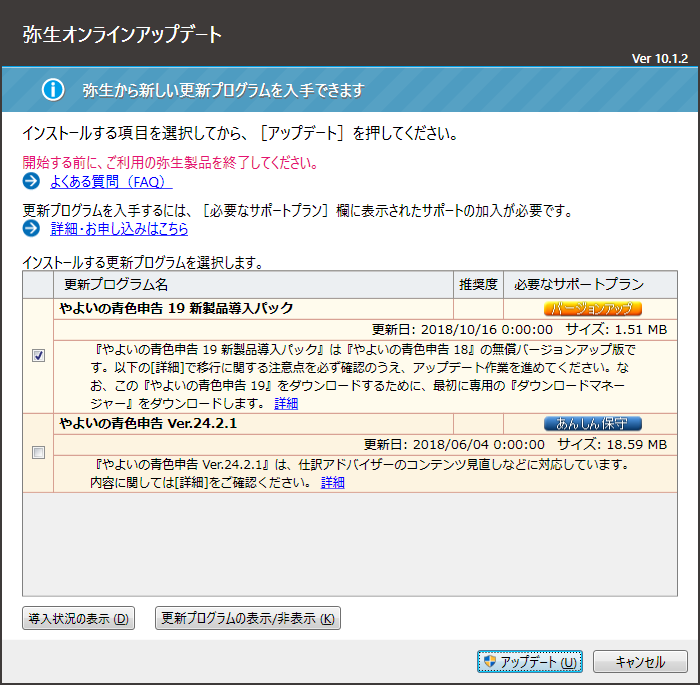Select the row title やよいの青色申告 Ver.24.2.1
This screenshot has width=700, height=685.
(x=148, y=423)
